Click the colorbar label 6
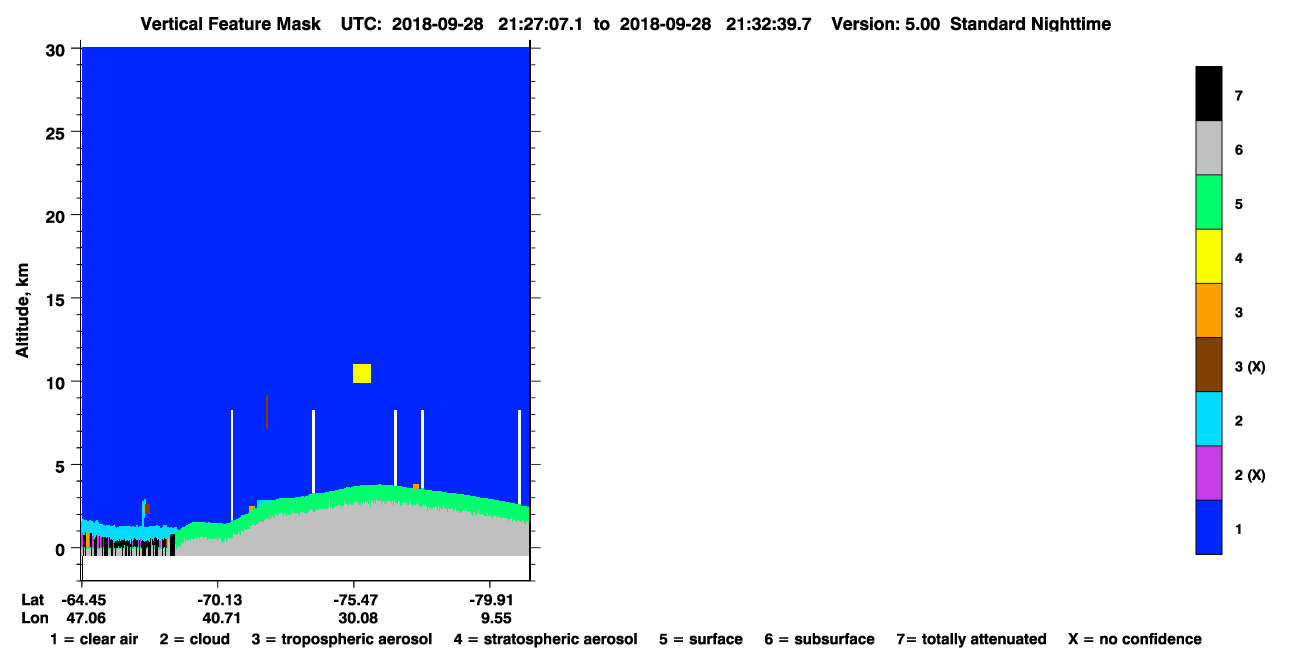Screen dimensions: 1300x667 point(1238,150)
